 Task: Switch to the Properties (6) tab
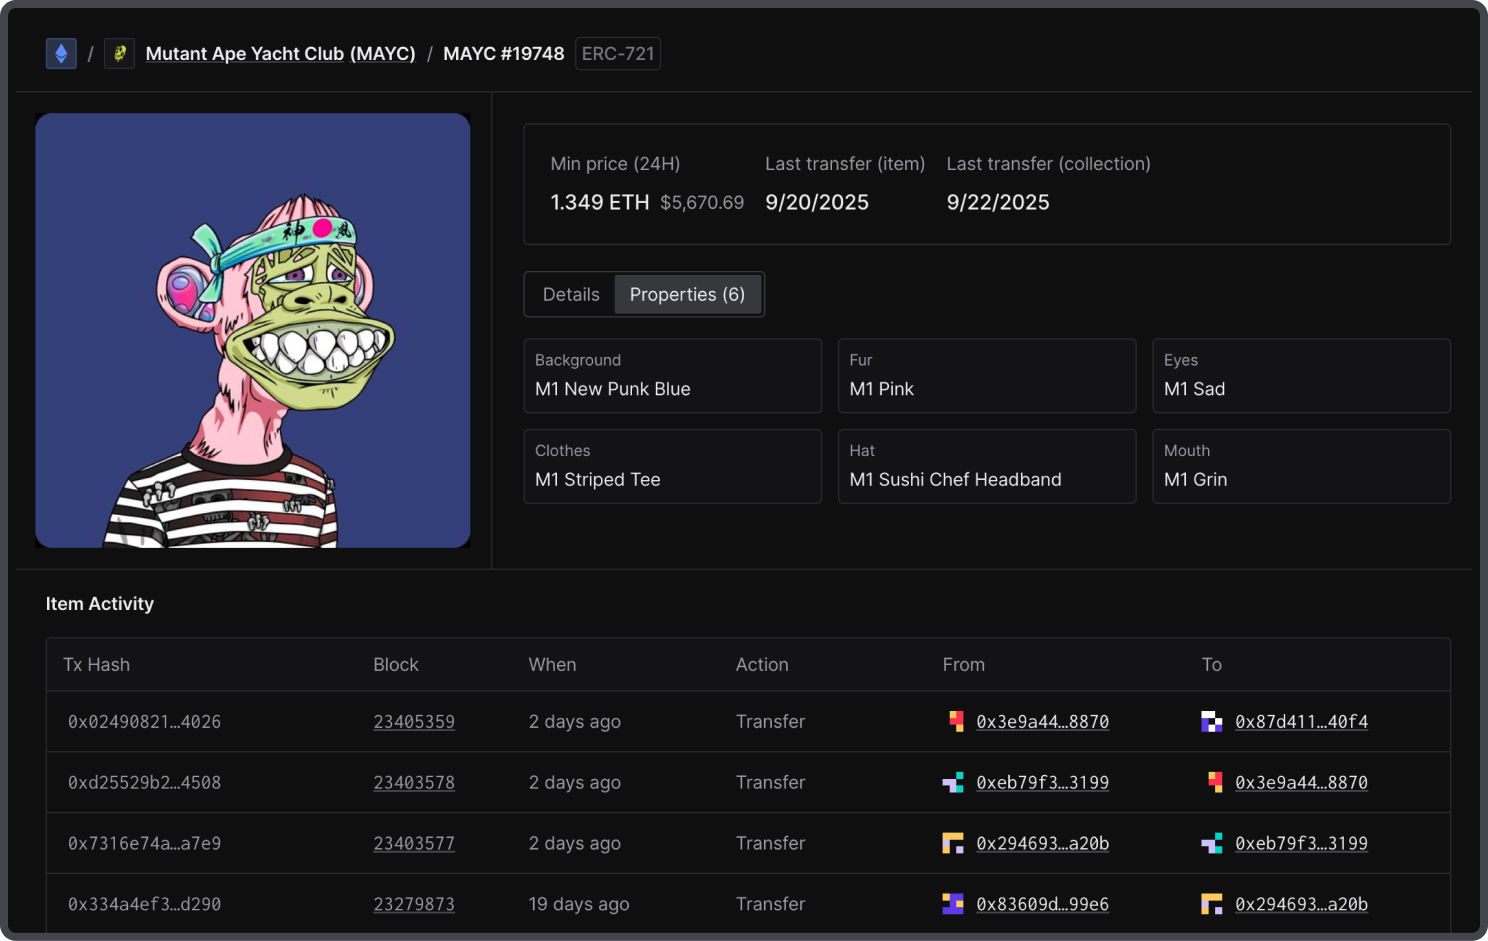687,295
